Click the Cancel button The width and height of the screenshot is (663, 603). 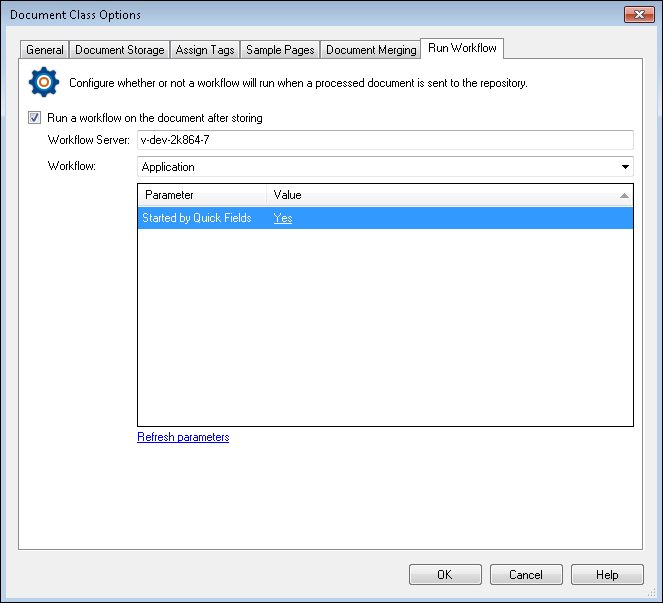(526, 575)
